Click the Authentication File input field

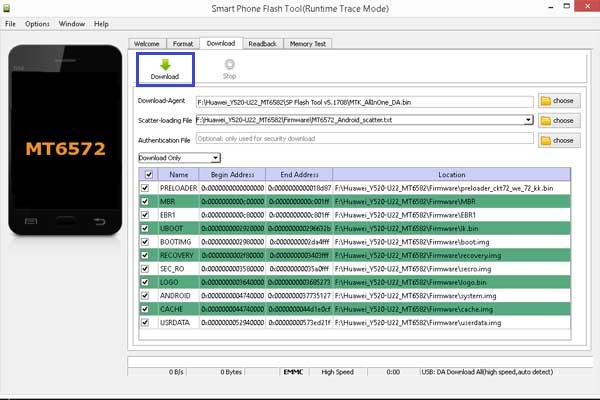(x=364, y=139)
